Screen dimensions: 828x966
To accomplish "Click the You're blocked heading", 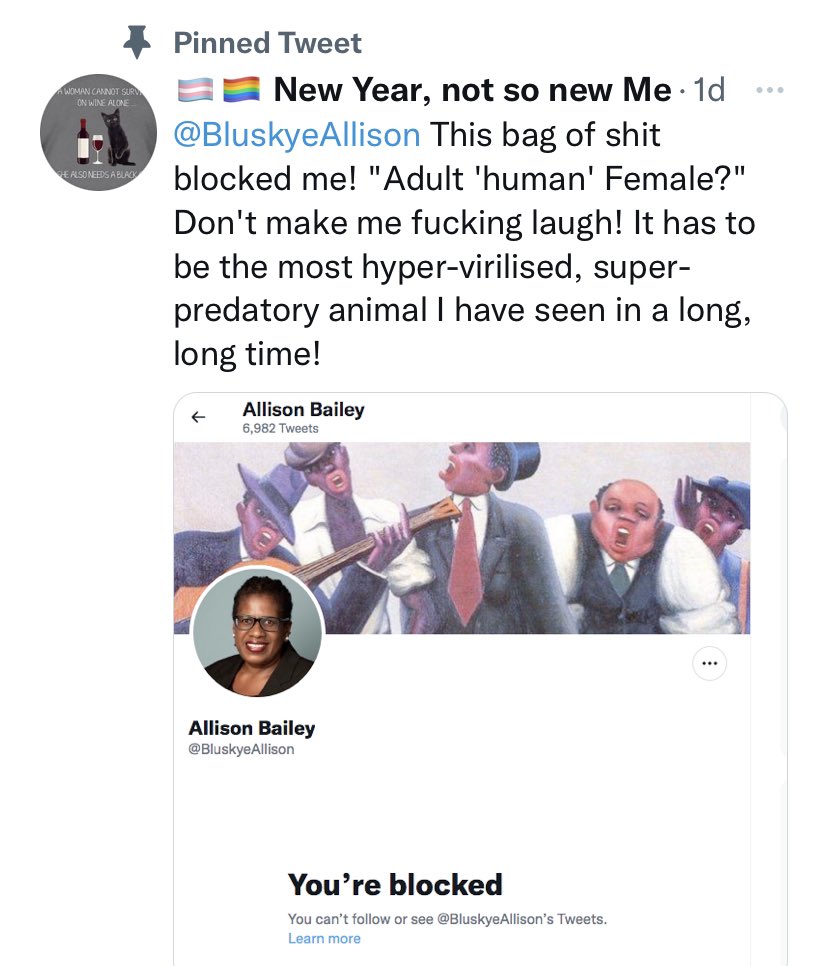I will coord(395,885).
